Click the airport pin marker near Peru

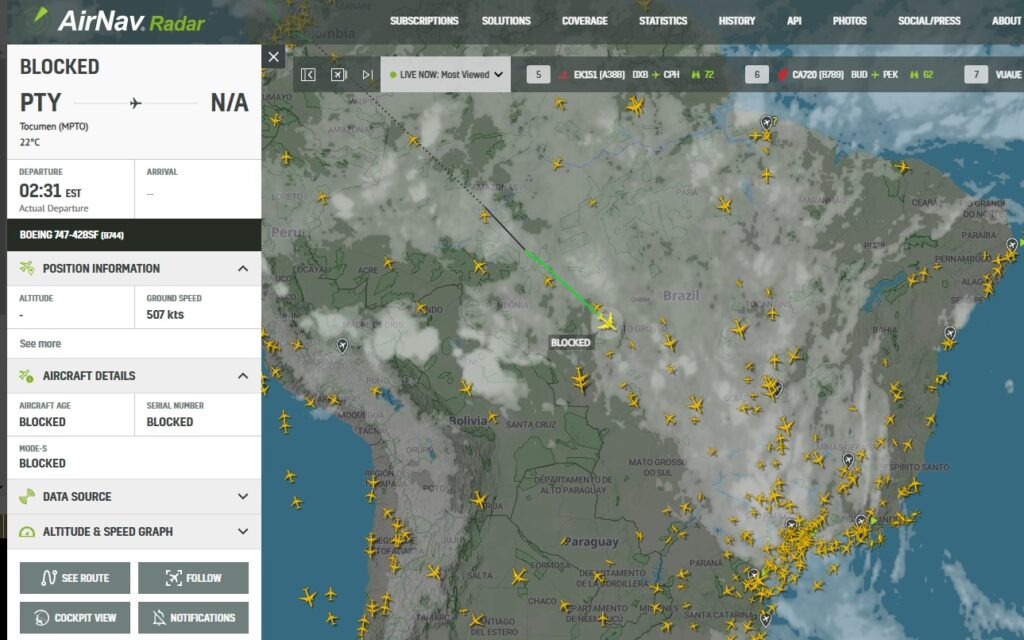(x=342, y=345)
